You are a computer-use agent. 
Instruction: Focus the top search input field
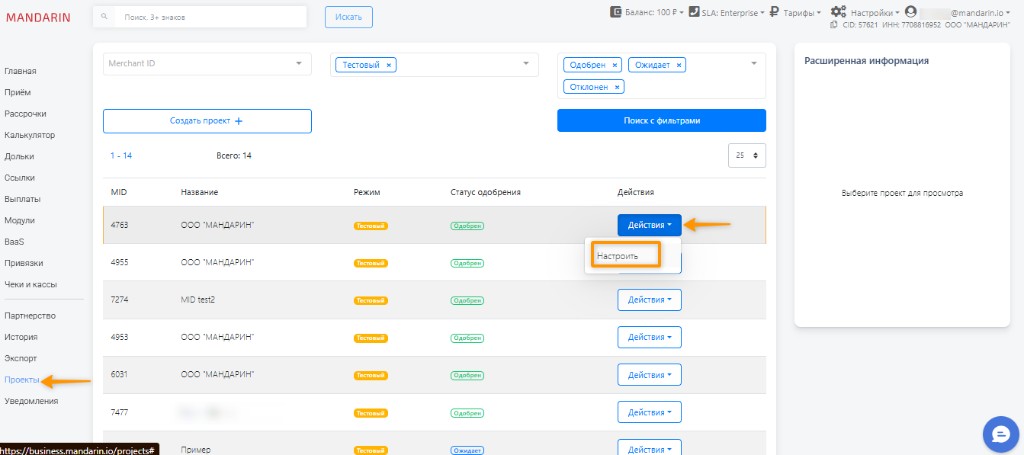coord(210,17)
